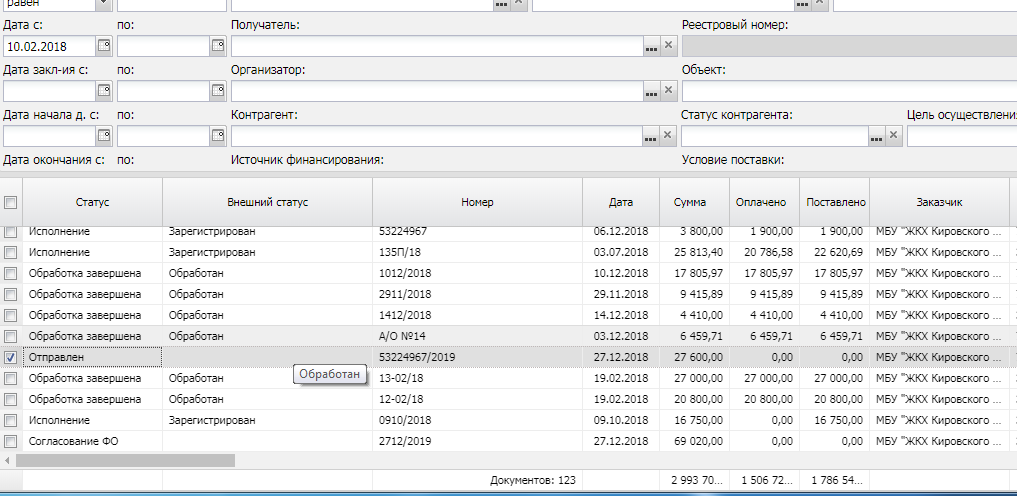Click the Организатор browse (…) button
The image size is (1017, 496).
(x=651, y=91)
